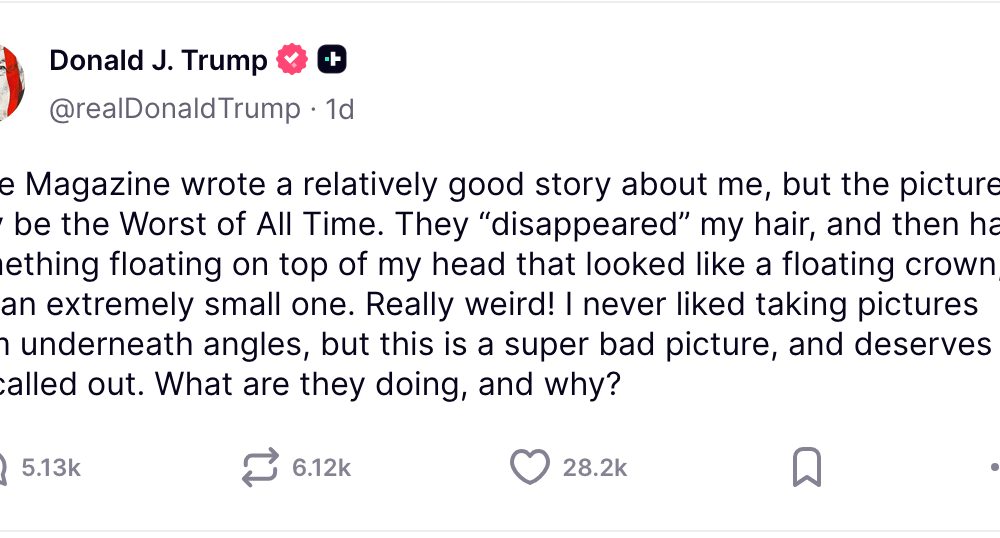Click the red verified checkmark badge
The width and height of the screenshot is (1000, 538).
coord(292,61)
